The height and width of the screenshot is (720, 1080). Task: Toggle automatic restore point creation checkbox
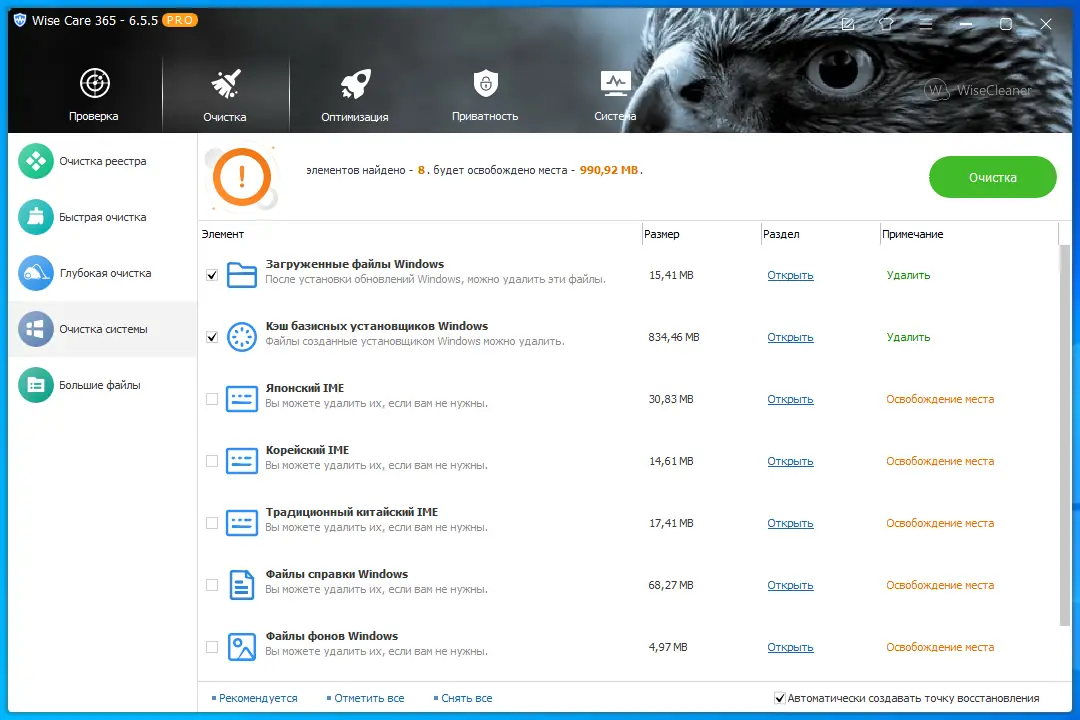click(780, 698)
